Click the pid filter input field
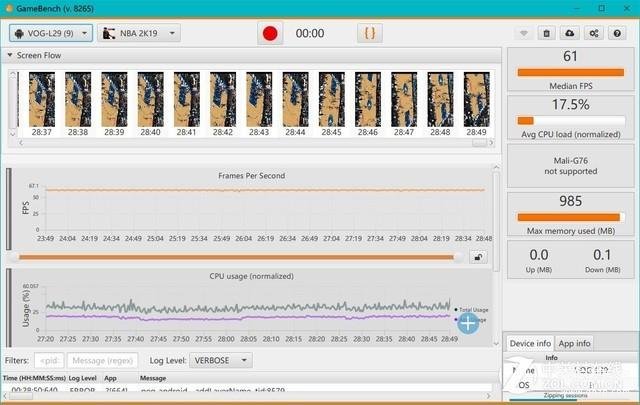Image resolution: width=640 pixels, height=405 pixels. pos(49,360)
